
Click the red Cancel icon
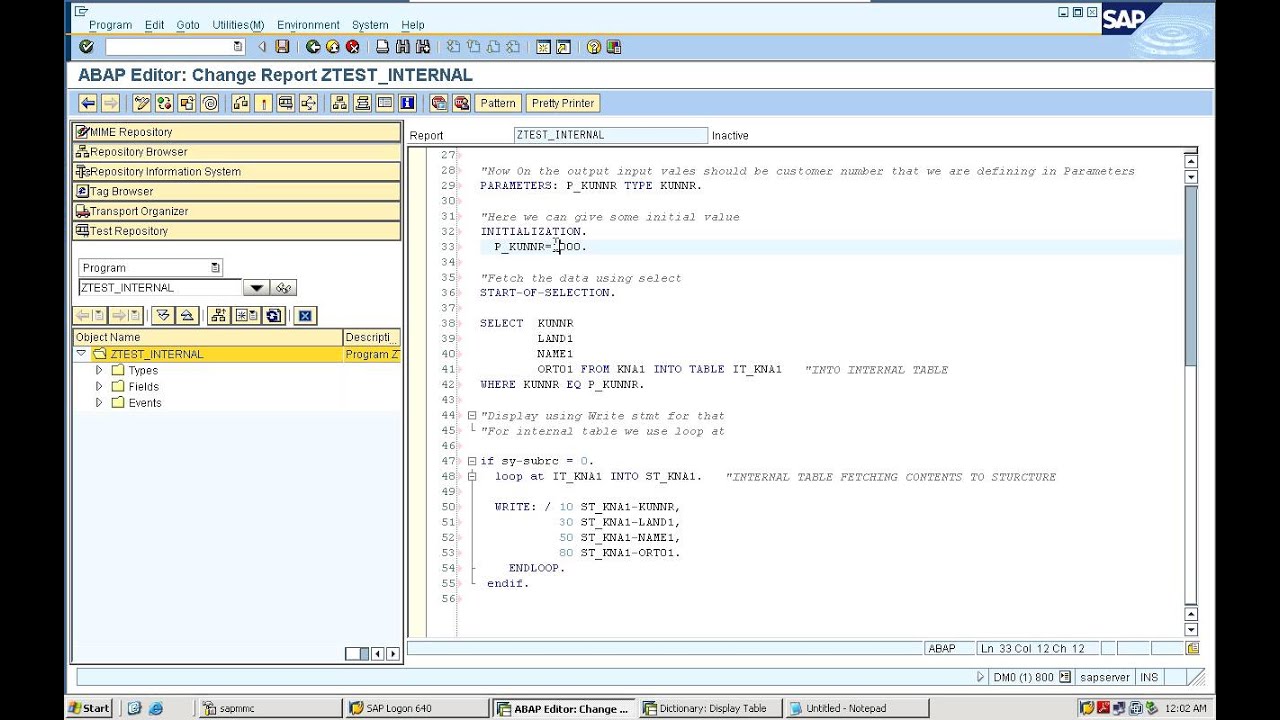353,47
